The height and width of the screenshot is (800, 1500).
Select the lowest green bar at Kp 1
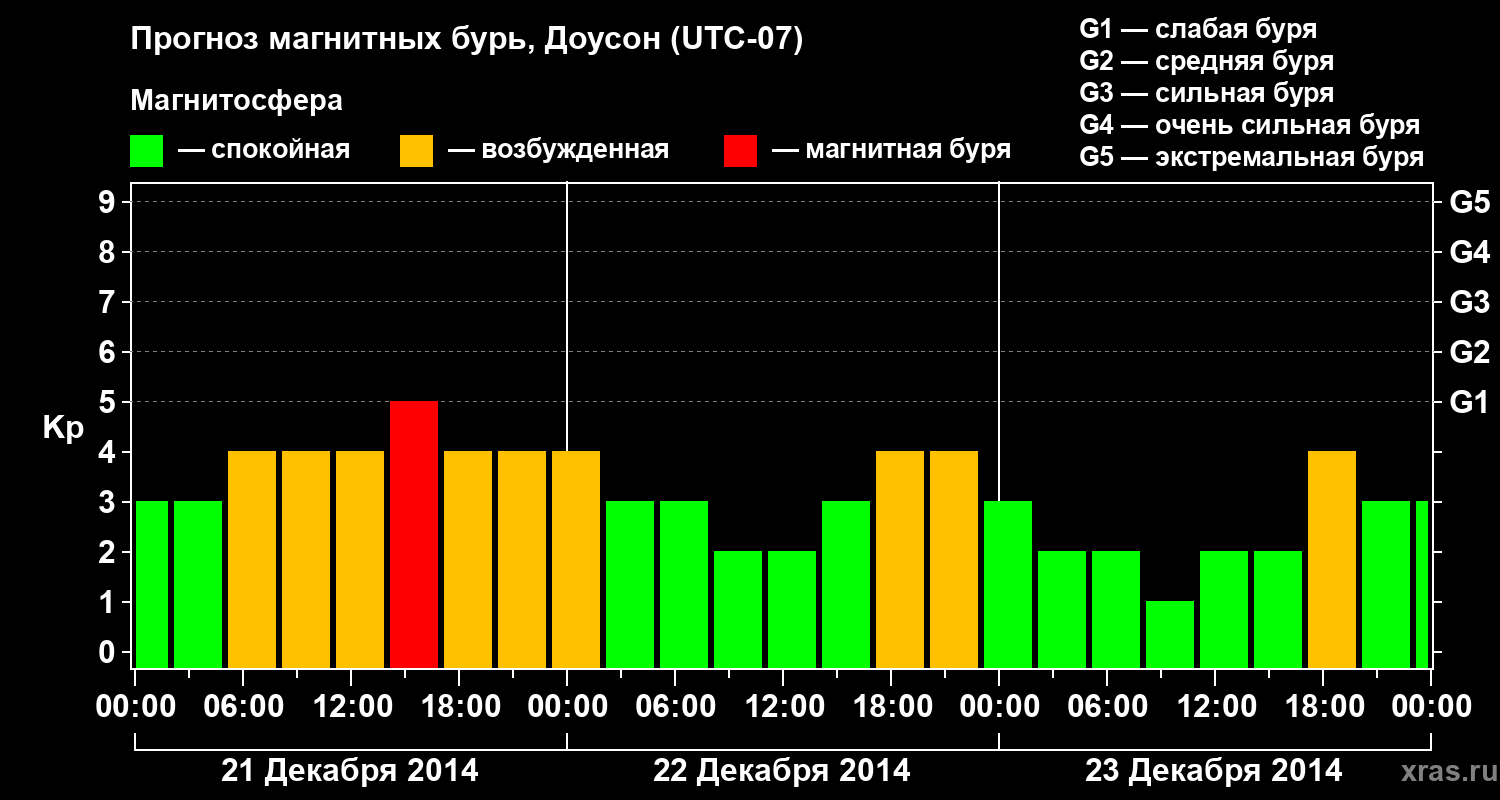point(1170,634)
